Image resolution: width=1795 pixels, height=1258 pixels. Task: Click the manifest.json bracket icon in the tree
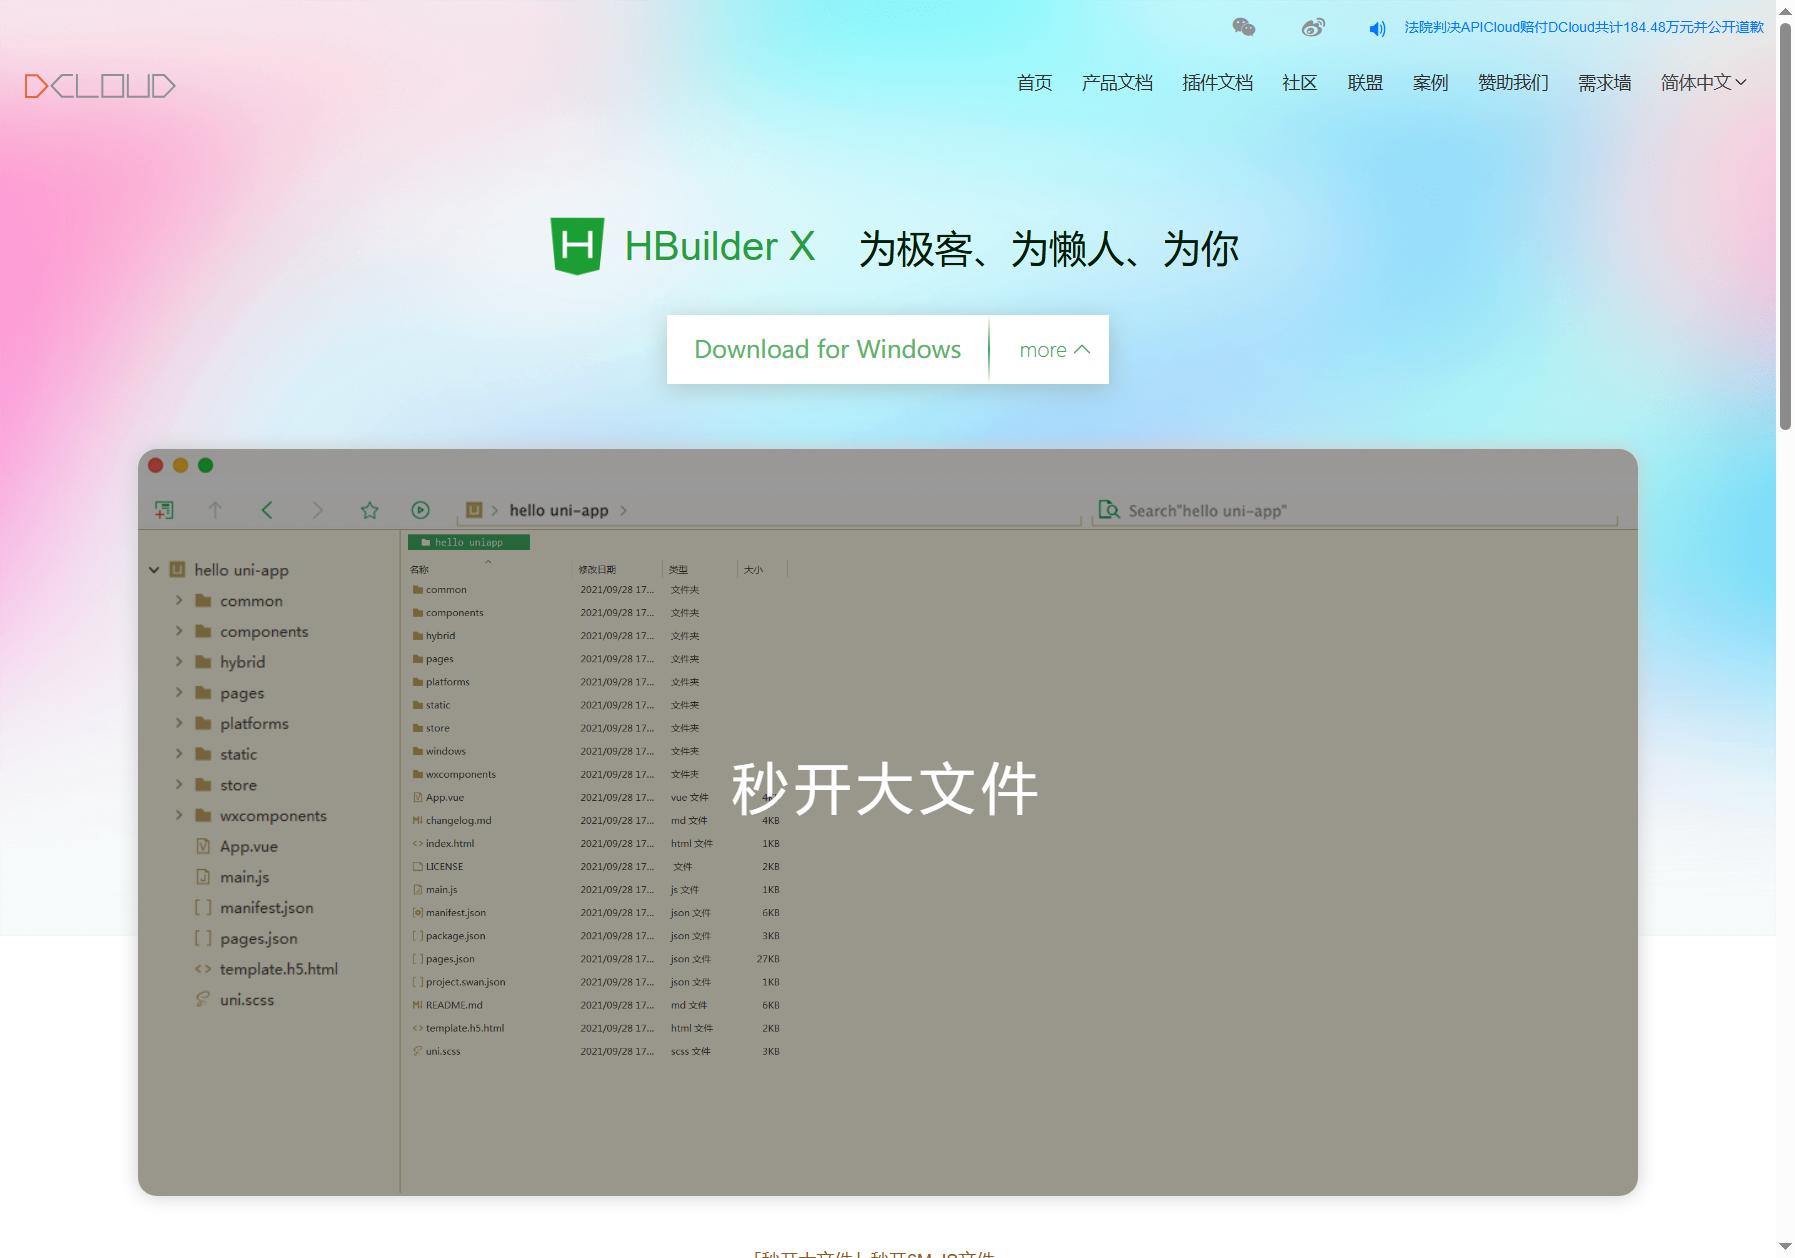[x=203, y=907]
